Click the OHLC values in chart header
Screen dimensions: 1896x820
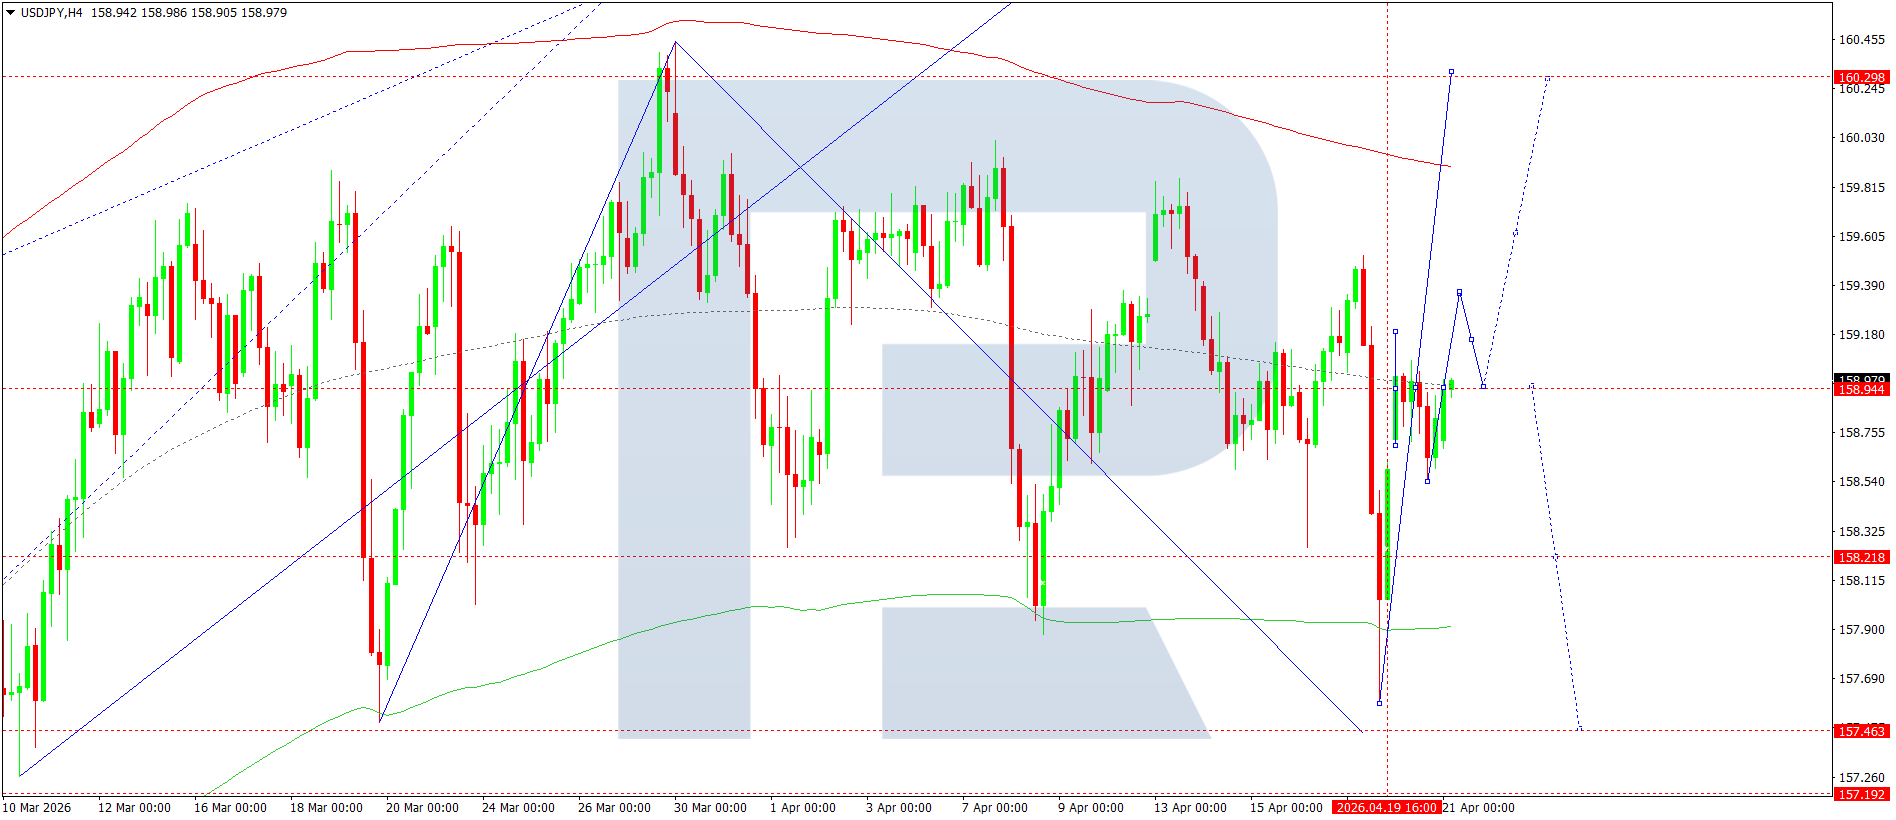coord(188,13)
